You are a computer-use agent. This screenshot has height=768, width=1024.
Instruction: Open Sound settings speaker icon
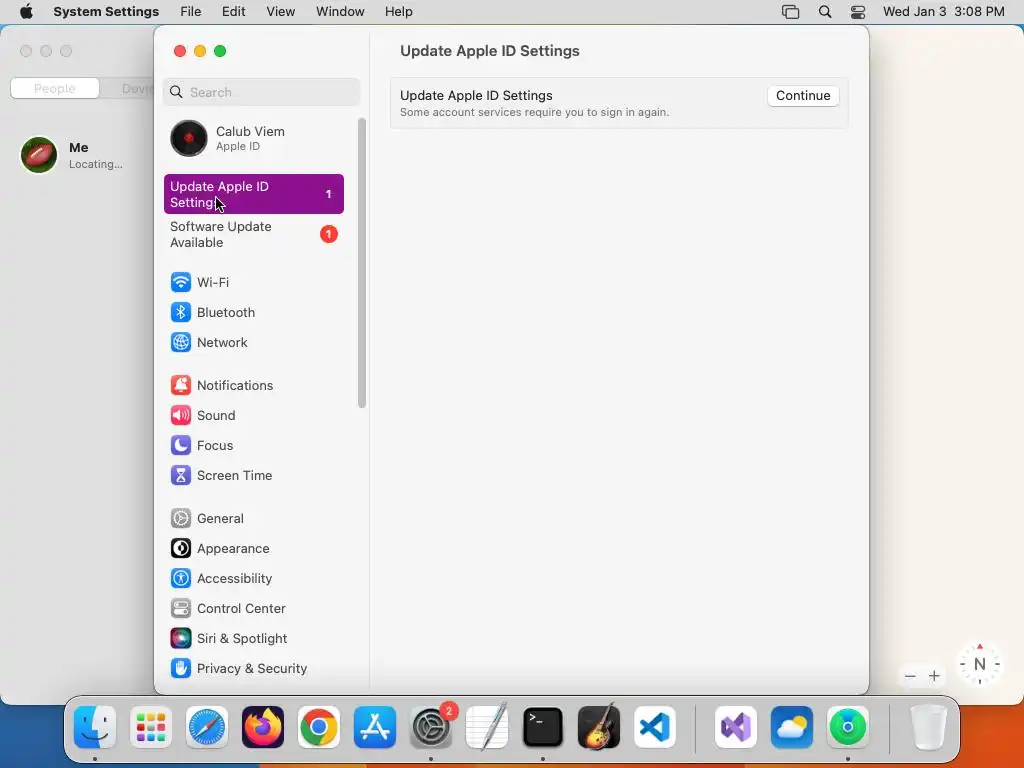pyautogui.click(x=181, y=415)
